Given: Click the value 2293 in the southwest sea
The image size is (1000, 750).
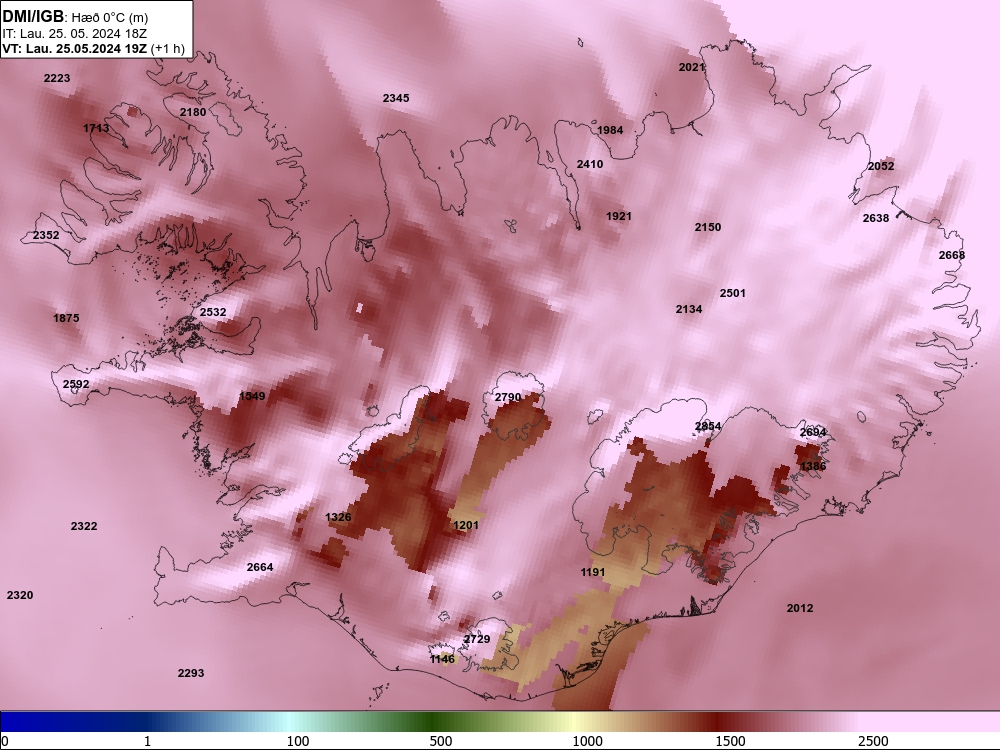Looking at the screenshot, I should point(191,673).
